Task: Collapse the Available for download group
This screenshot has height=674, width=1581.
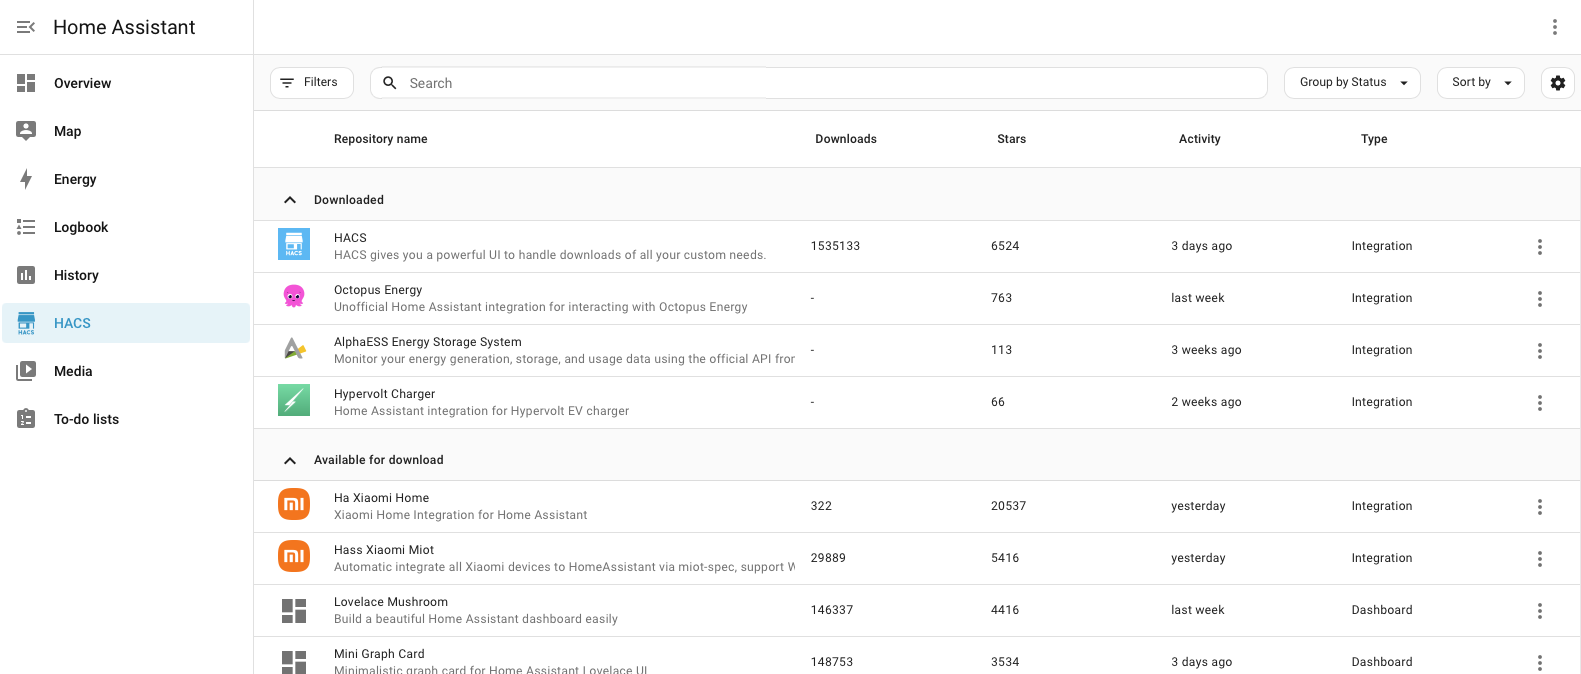Action: [x=290, y=460]
